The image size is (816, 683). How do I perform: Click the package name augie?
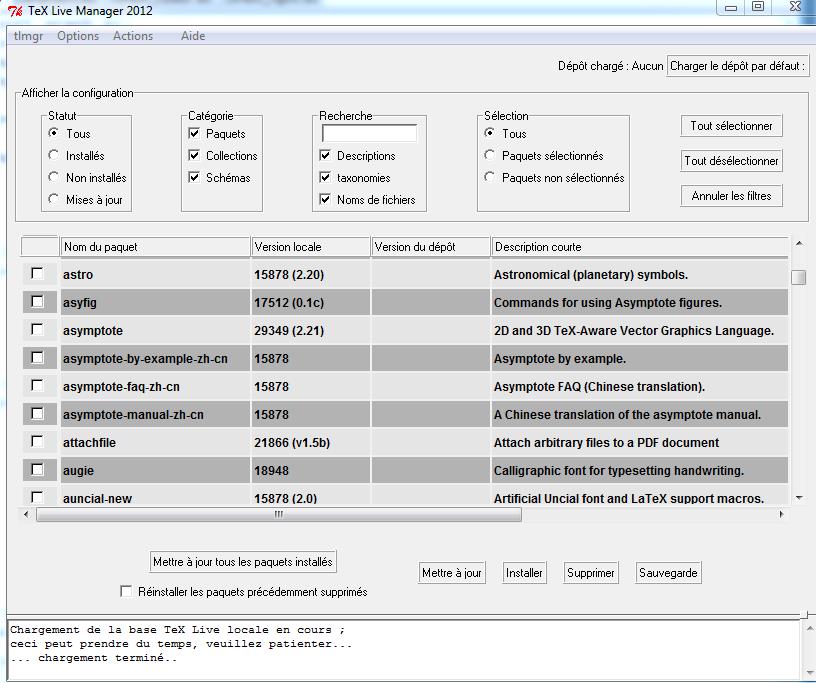coord(79,471)
